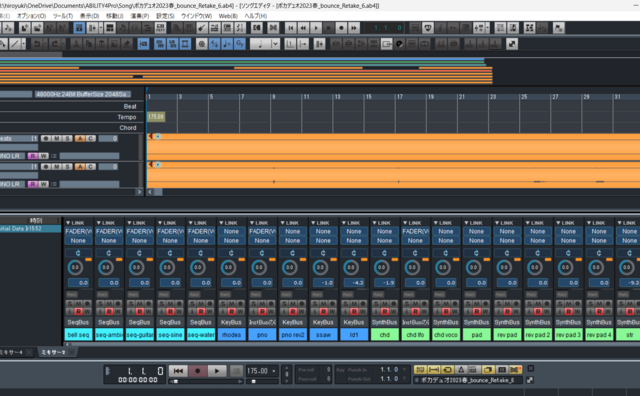Select the chd voco channel label
Viewport: 640px width, 396px height.
[446, 335]
